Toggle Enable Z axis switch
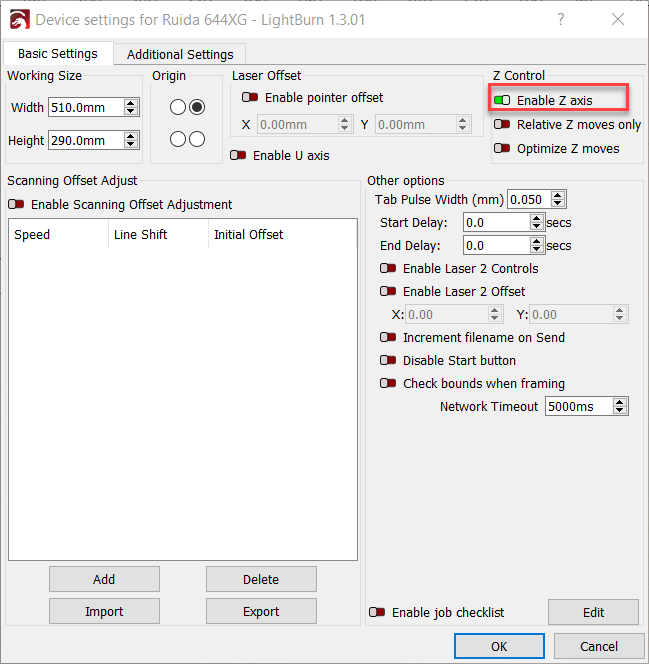The width and height of the screenshot is (649, 664). click(x=502, y=100)
